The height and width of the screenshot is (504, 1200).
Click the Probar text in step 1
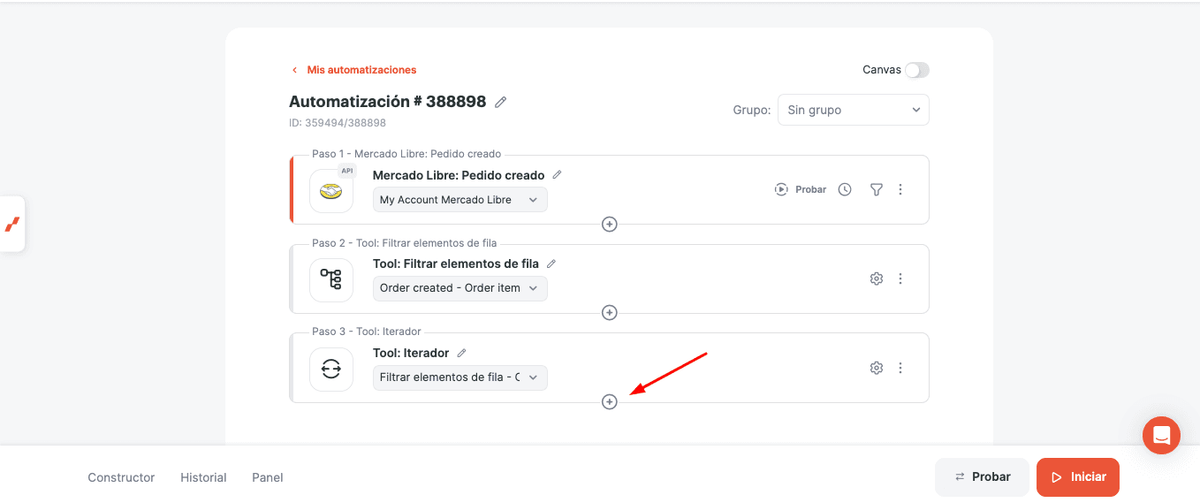click(x=811, y=189)
